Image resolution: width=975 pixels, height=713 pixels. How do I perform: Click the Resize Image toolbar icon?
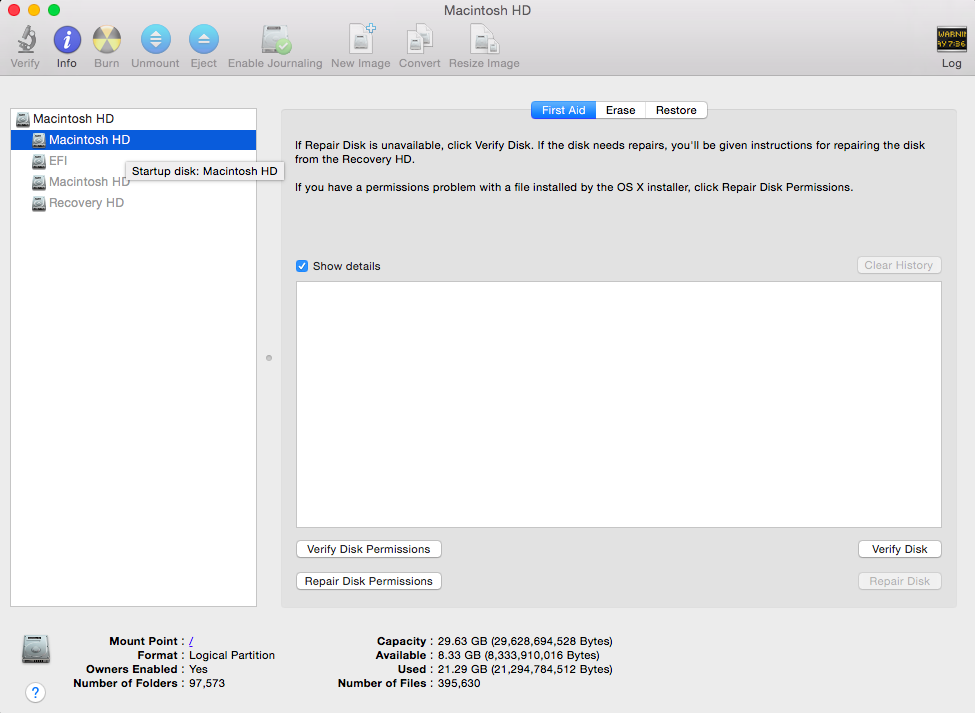coord(484,39)
